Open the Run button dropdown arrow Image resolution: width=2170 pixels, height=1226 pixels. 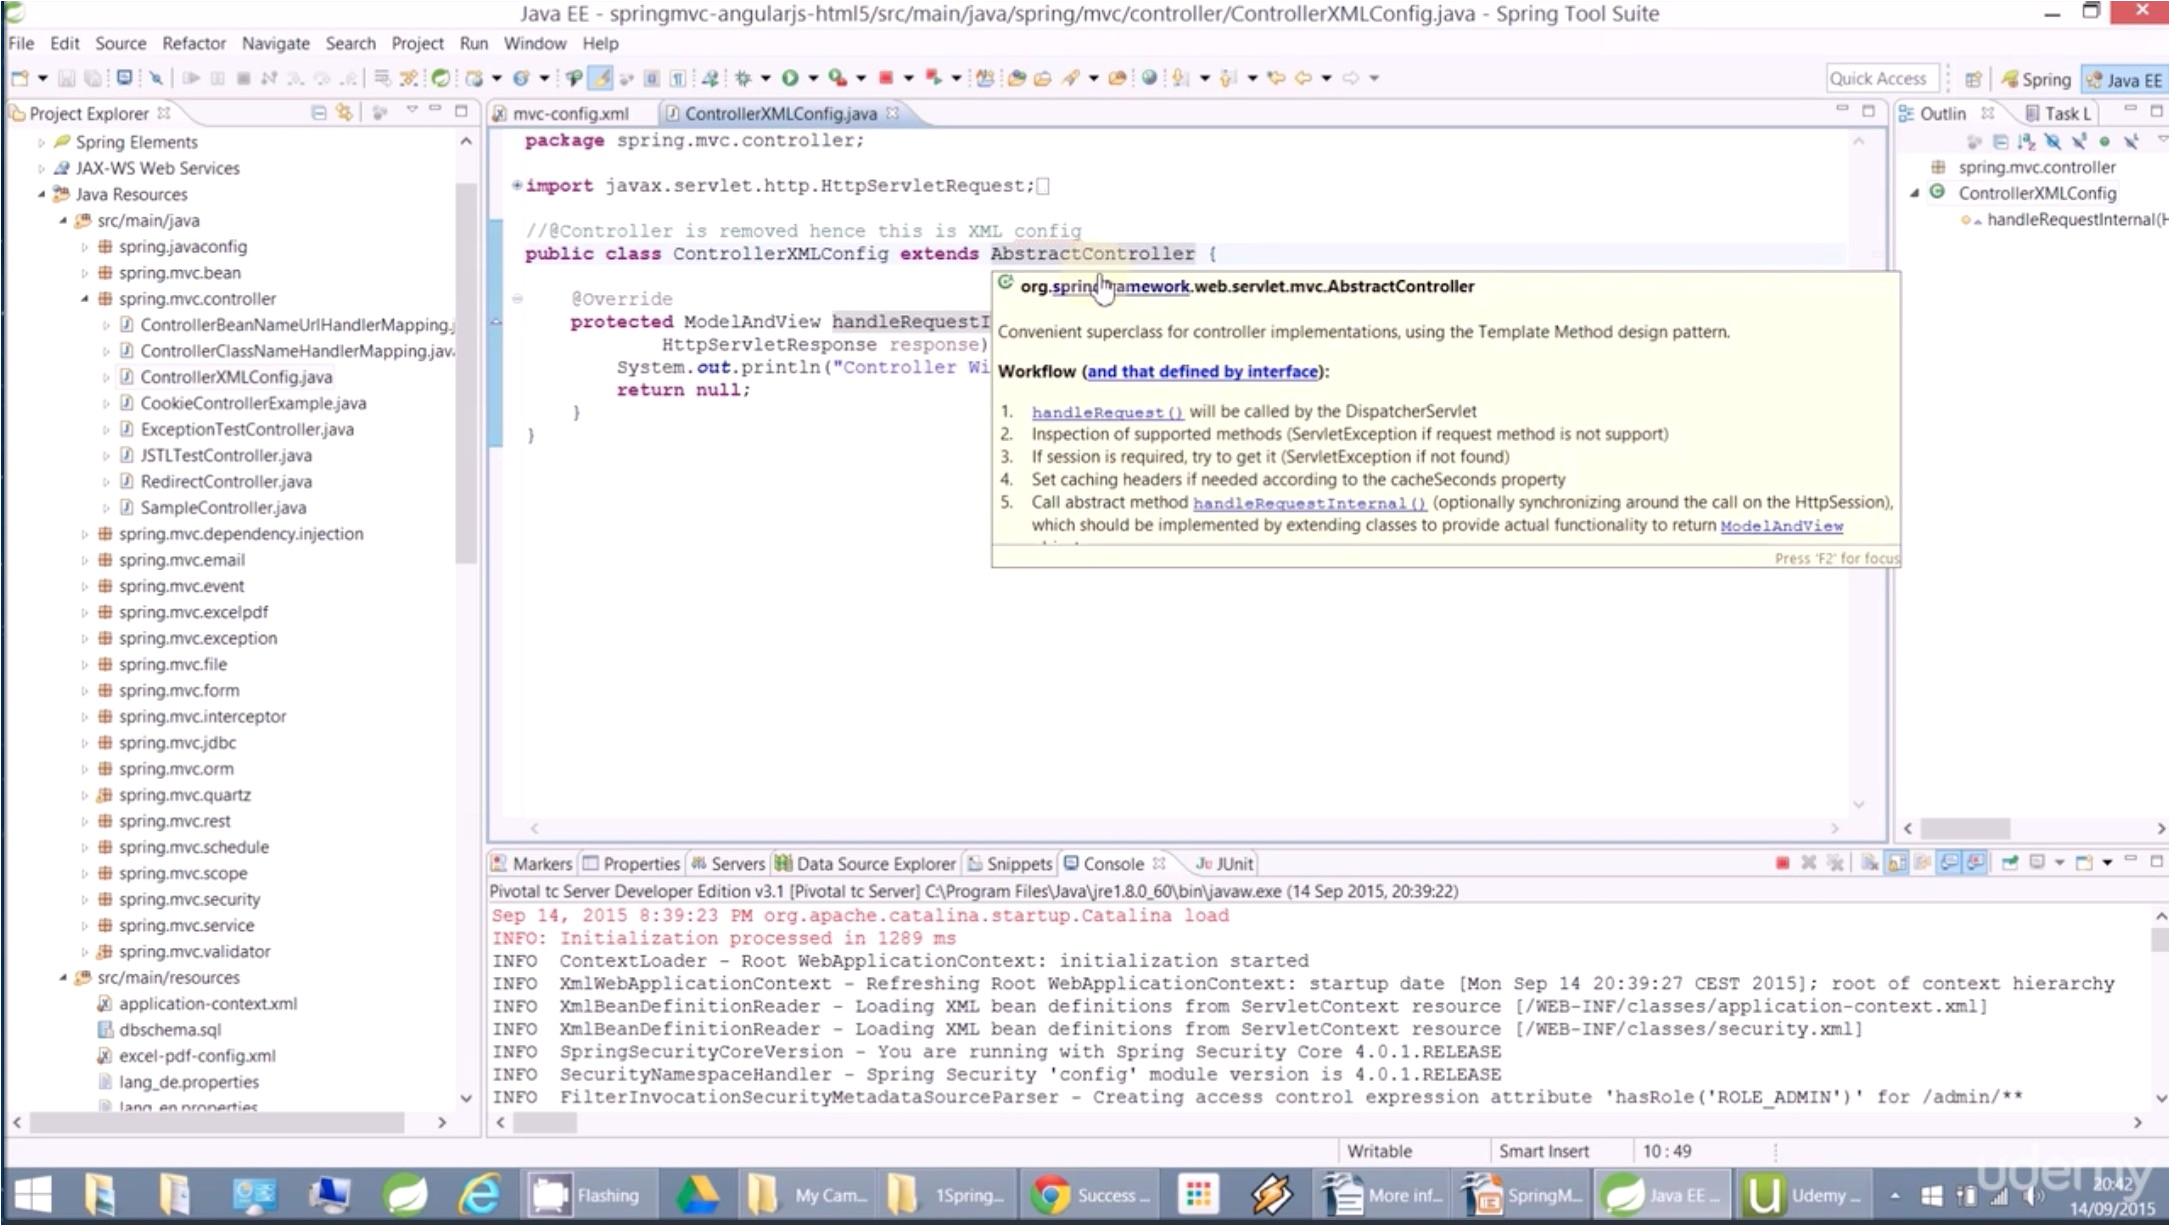(x=813, y=78)
